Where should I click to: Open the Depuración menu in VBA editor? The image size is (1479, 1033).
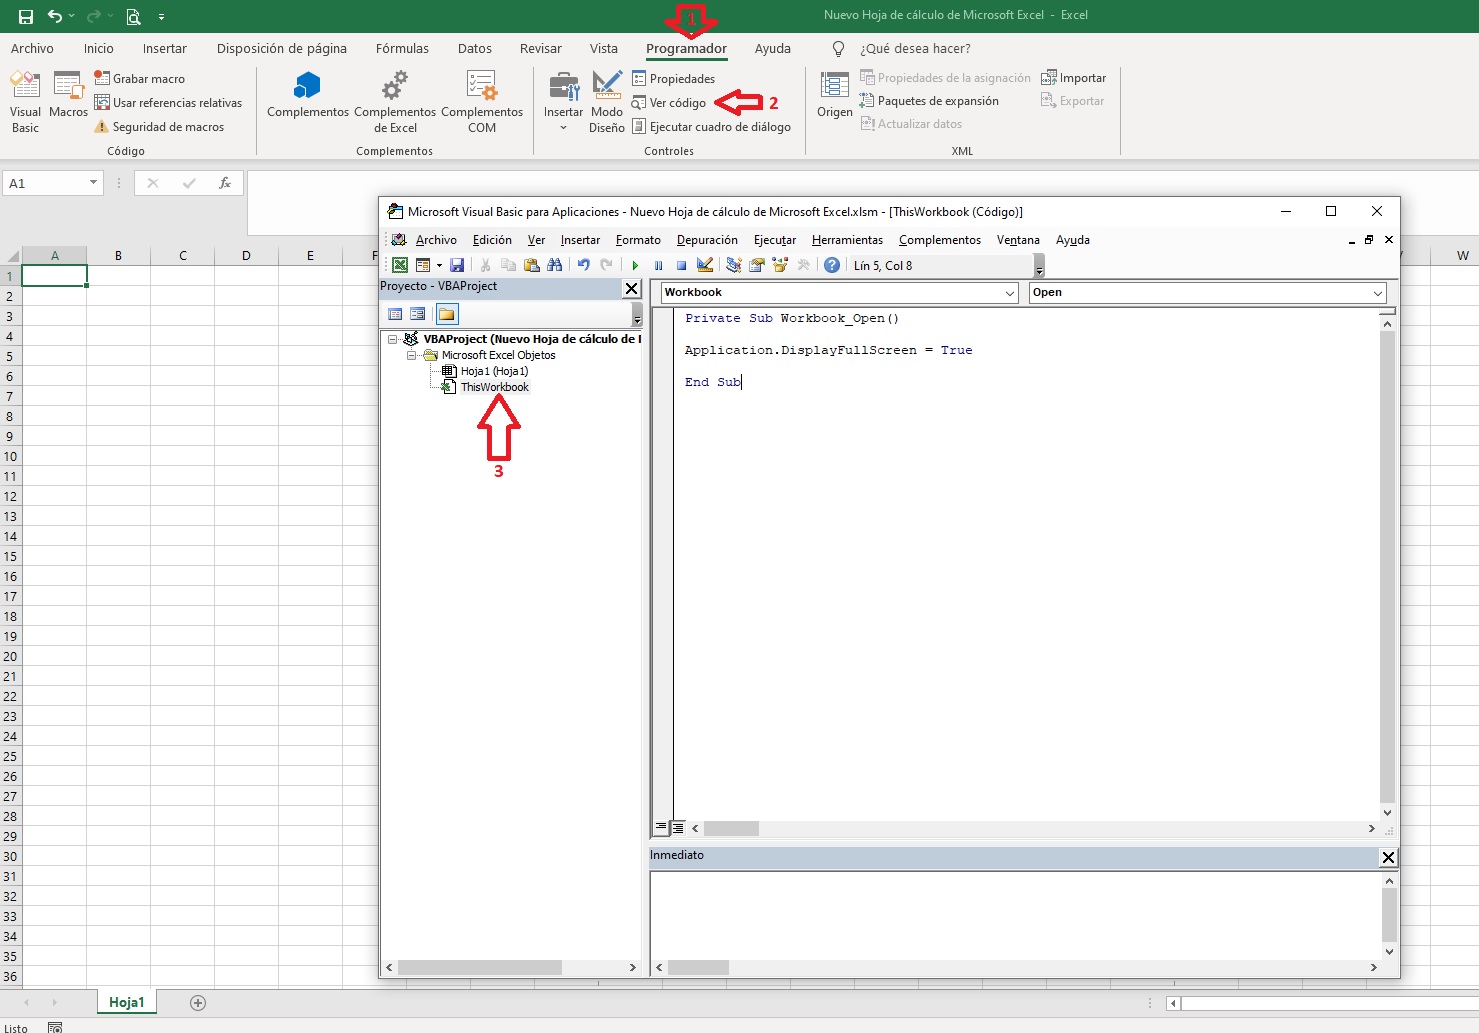tap(707, 240)
